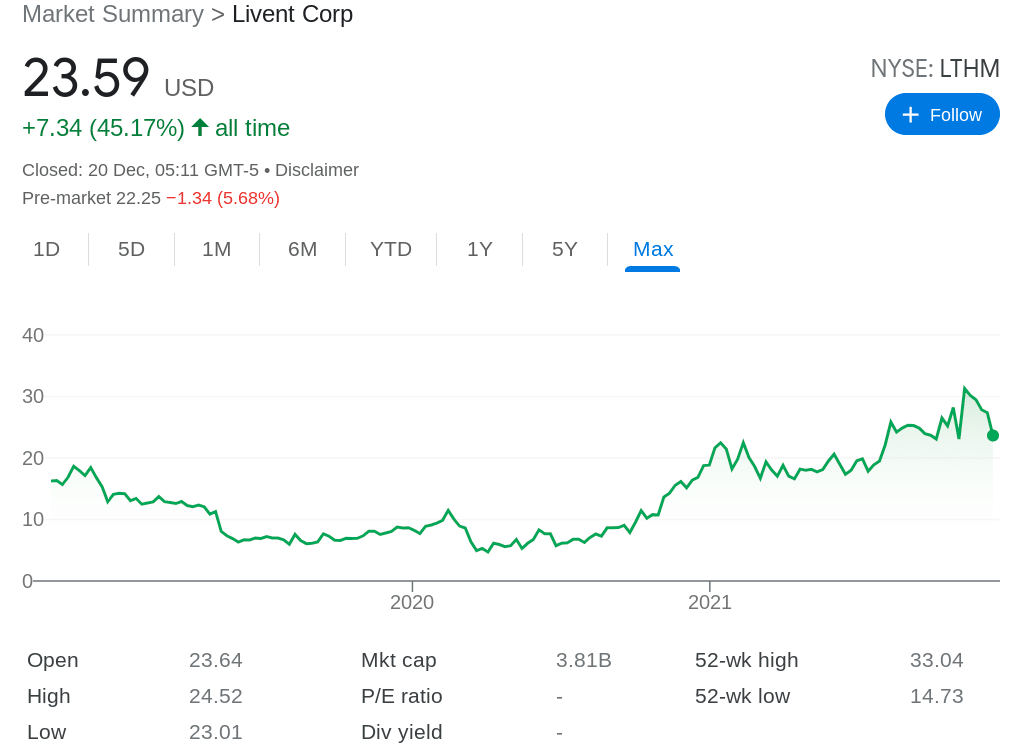Switch chart to the 6M range
1018x750 pixels.
(302, 249)
